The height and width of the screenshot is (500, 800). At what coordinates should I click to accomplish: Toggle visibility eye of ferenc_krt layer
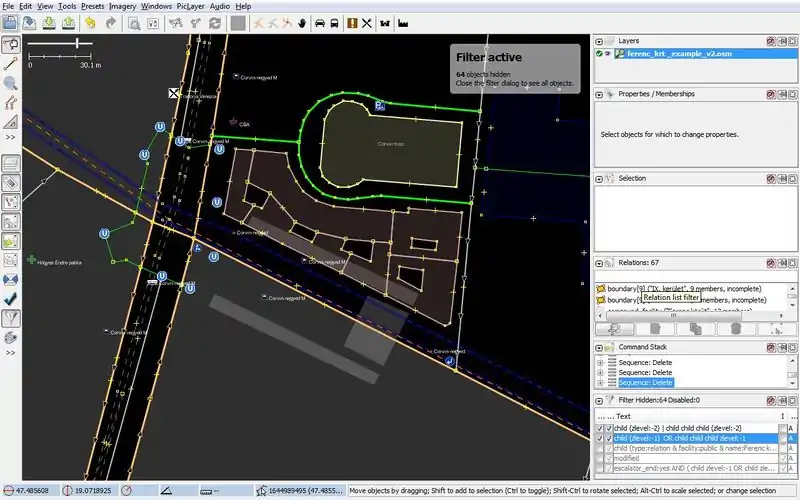608,53
